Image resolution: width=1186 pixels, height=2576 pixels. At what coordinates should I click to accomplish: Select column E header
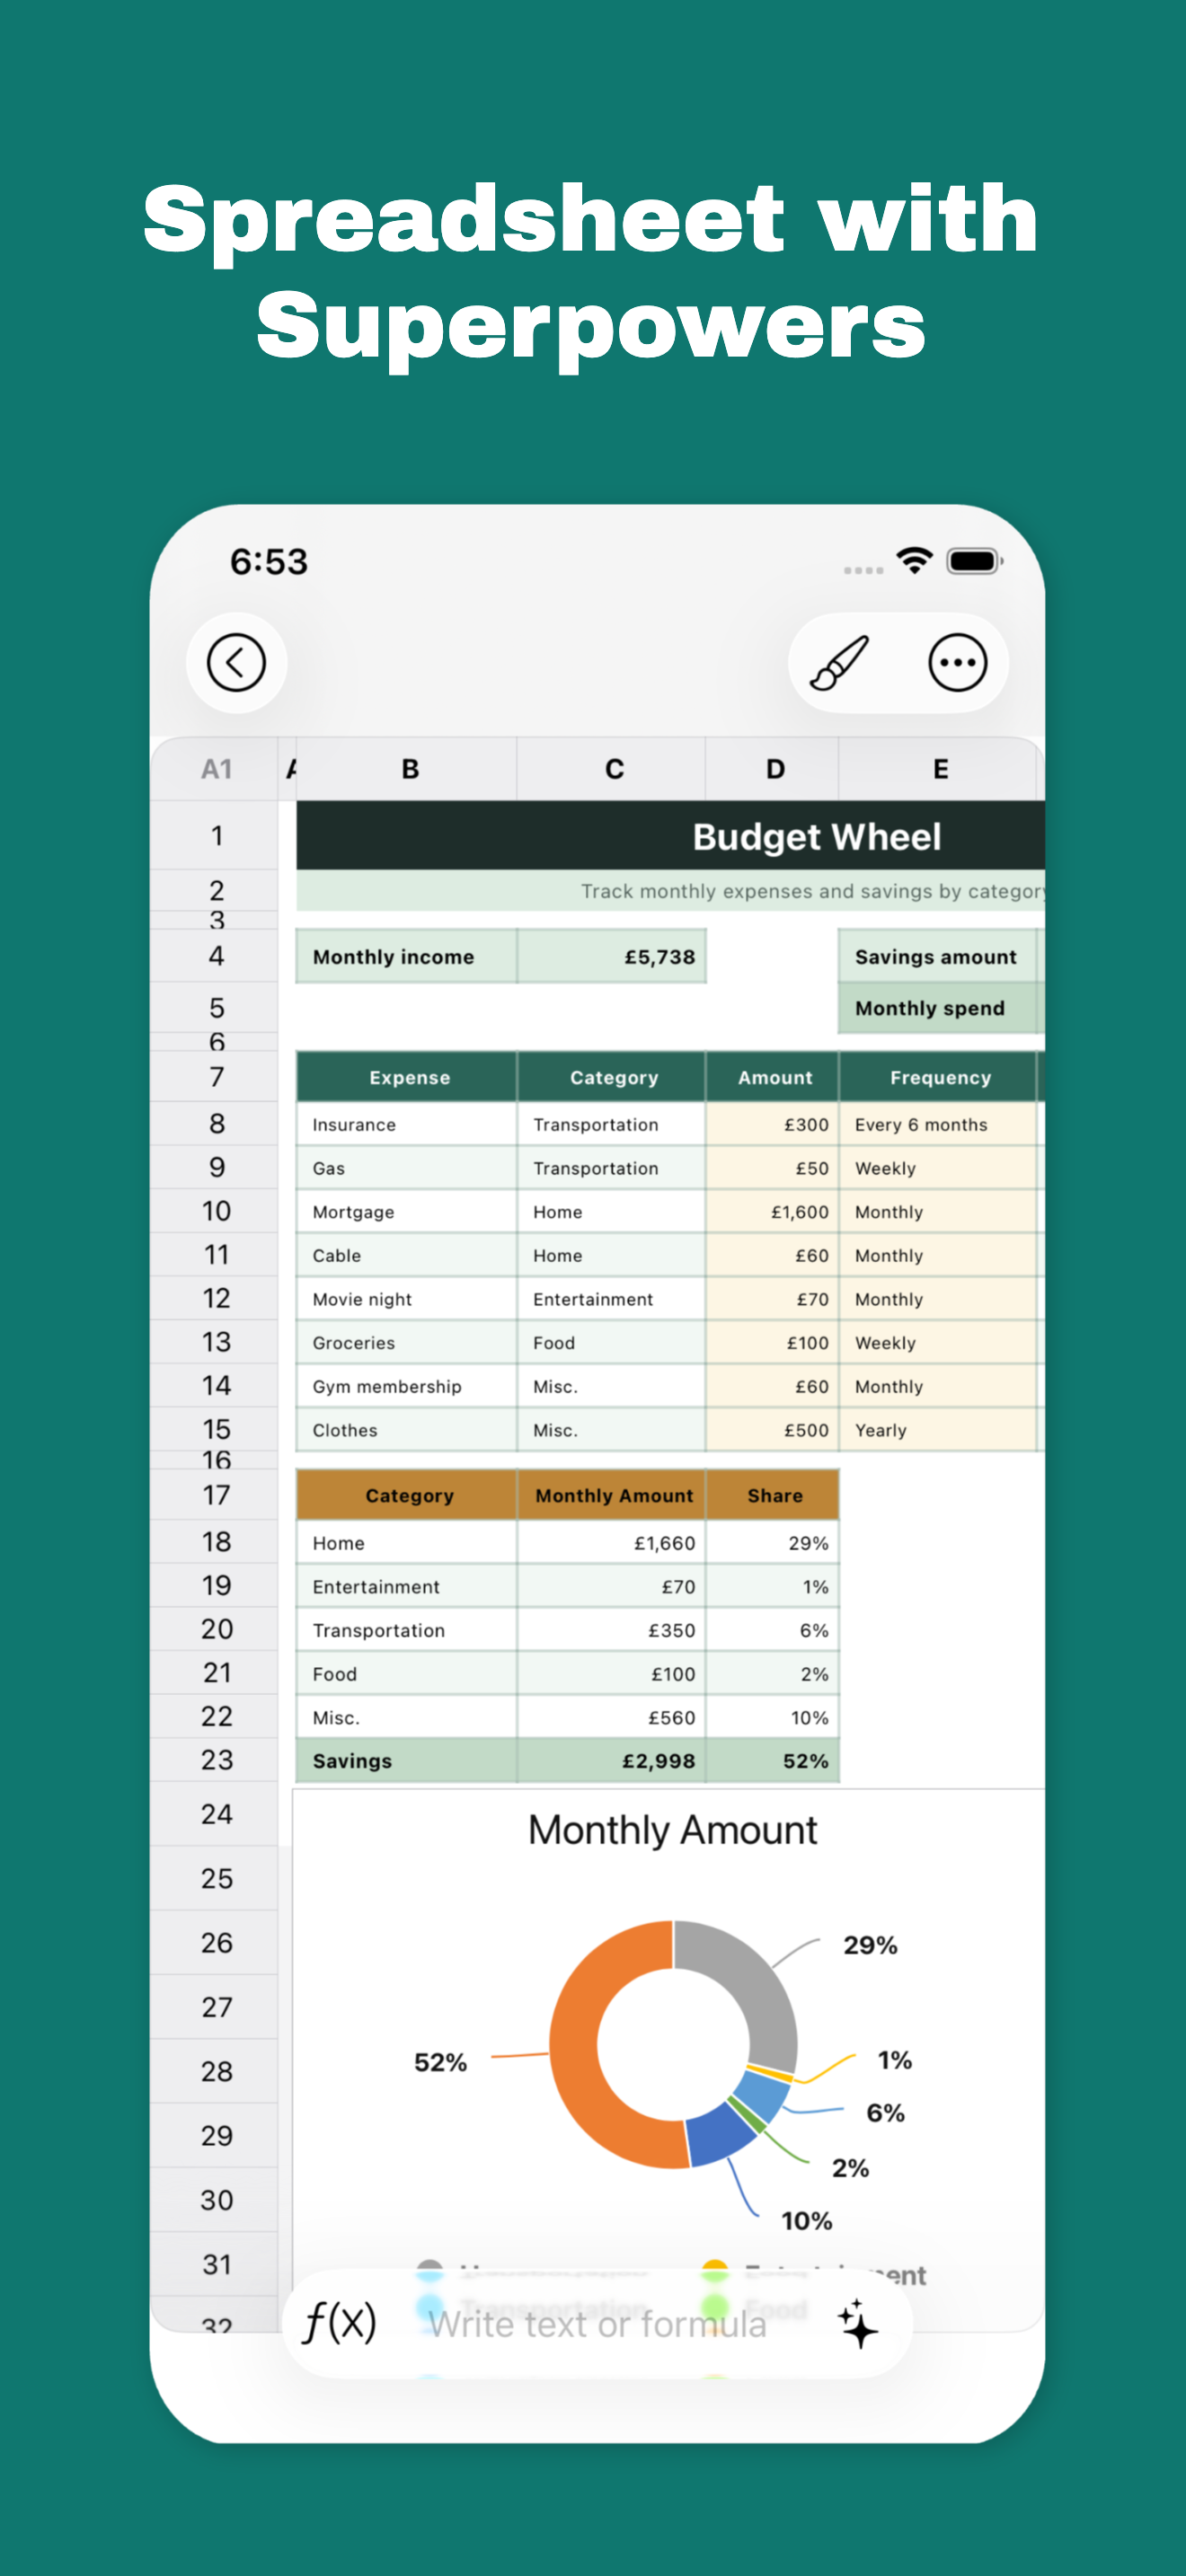[x=938, y=769]
